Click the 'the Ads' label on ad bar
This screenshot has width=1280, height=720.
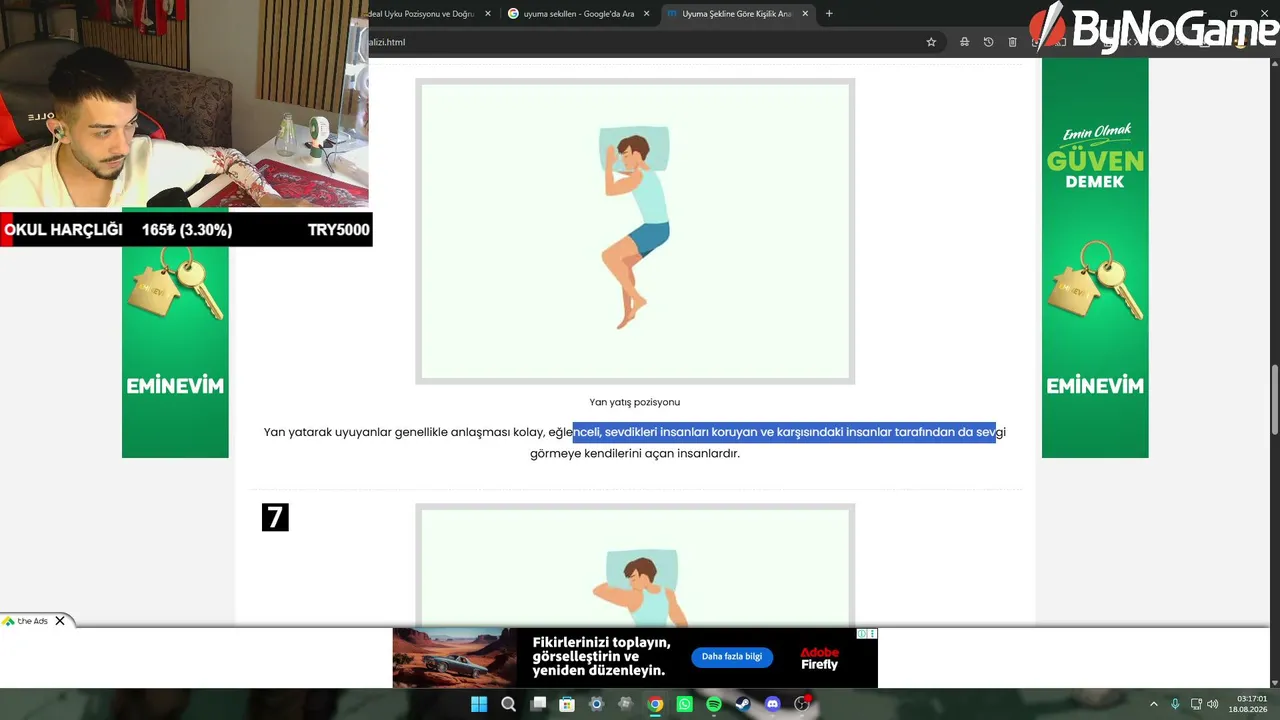coord(33,621)
